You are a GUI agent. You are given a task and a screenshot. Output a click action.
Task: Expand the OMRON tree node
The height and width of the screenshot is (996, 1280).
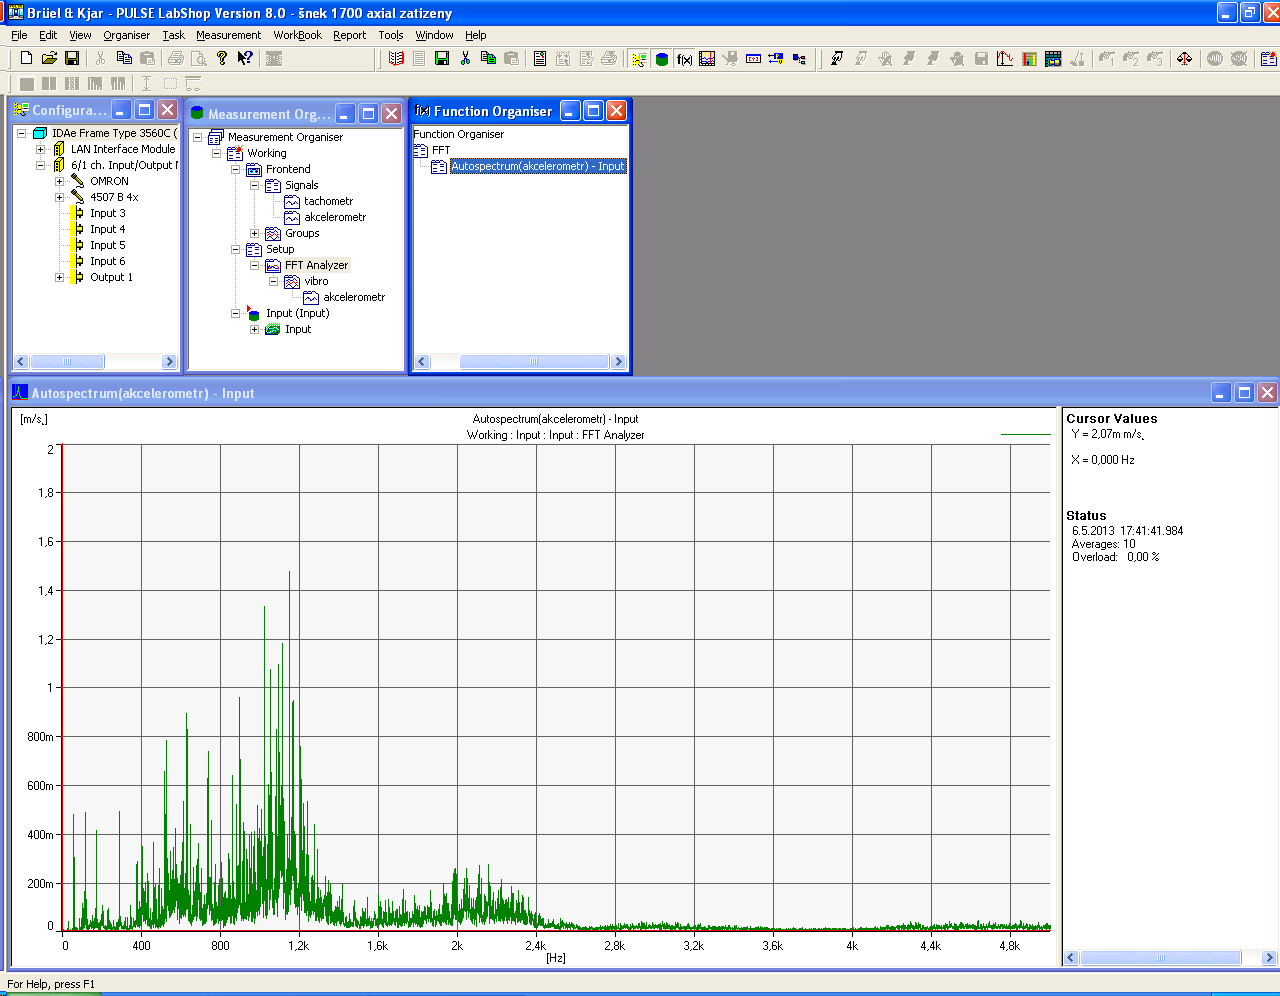point(60,181)
